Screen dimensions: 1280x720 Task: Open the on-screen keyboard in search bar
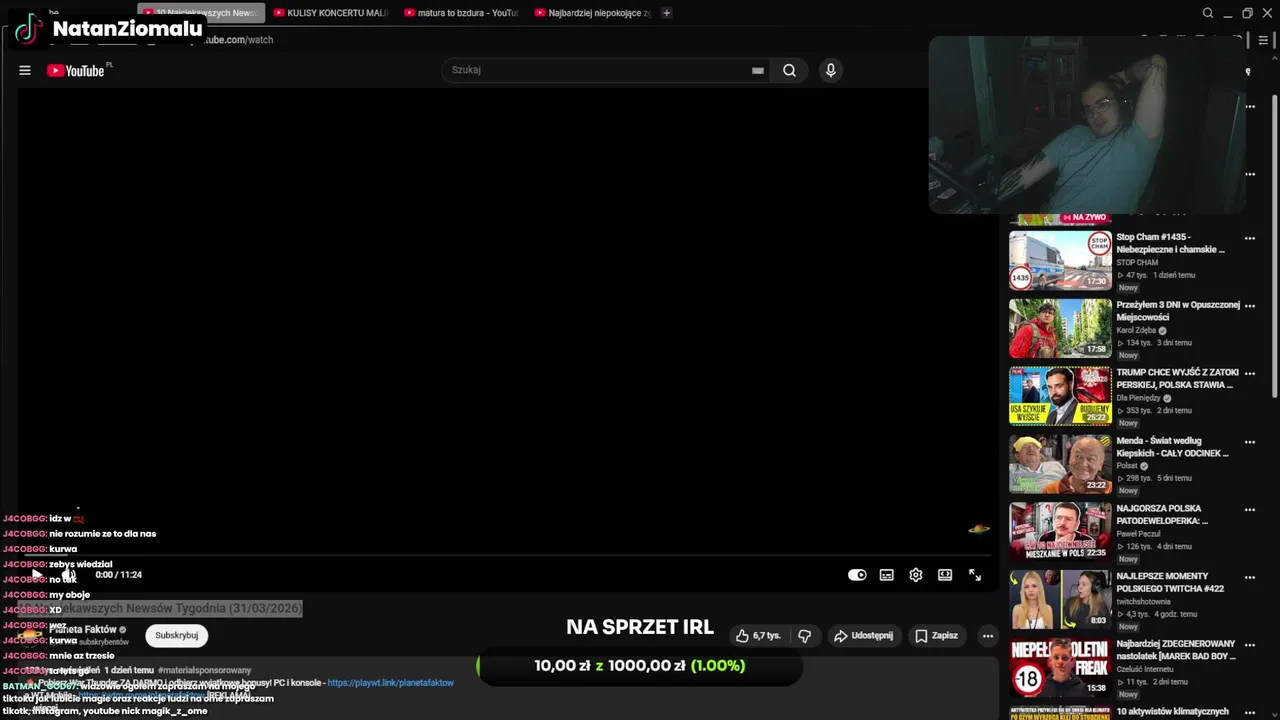click(758, 70)
